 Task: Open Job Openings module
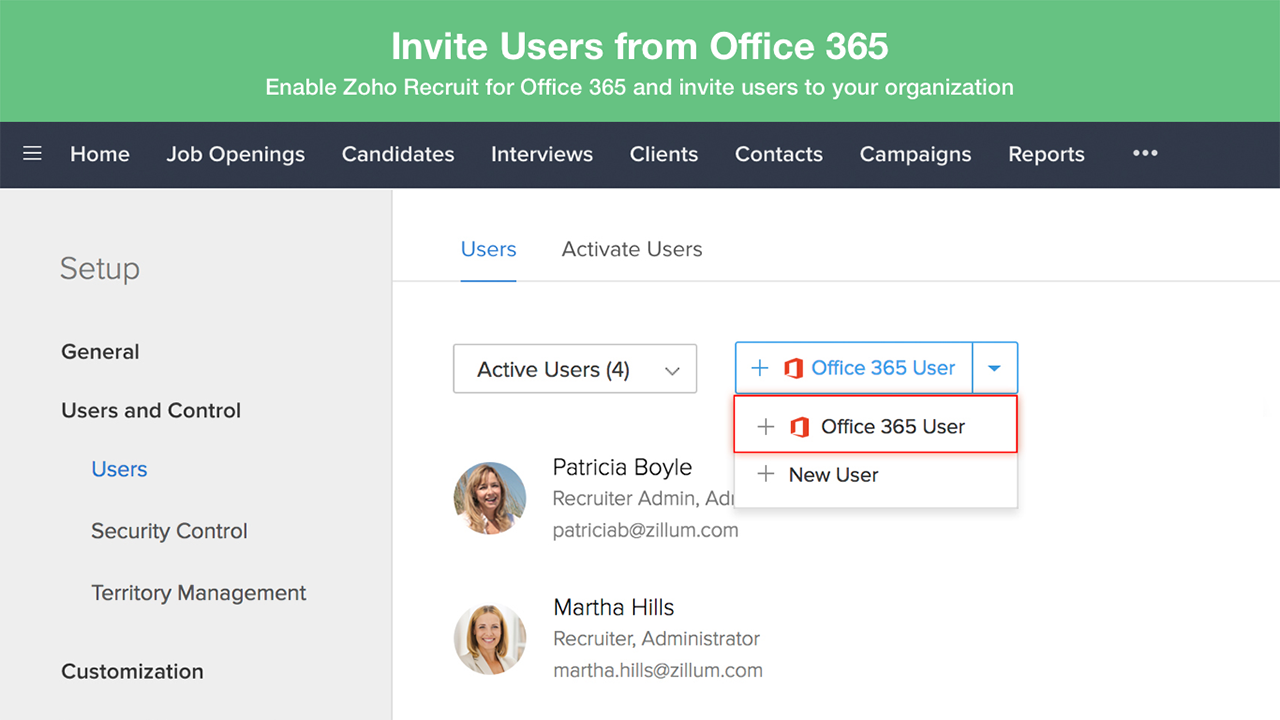pyautogui.click(x=236, y=154)
